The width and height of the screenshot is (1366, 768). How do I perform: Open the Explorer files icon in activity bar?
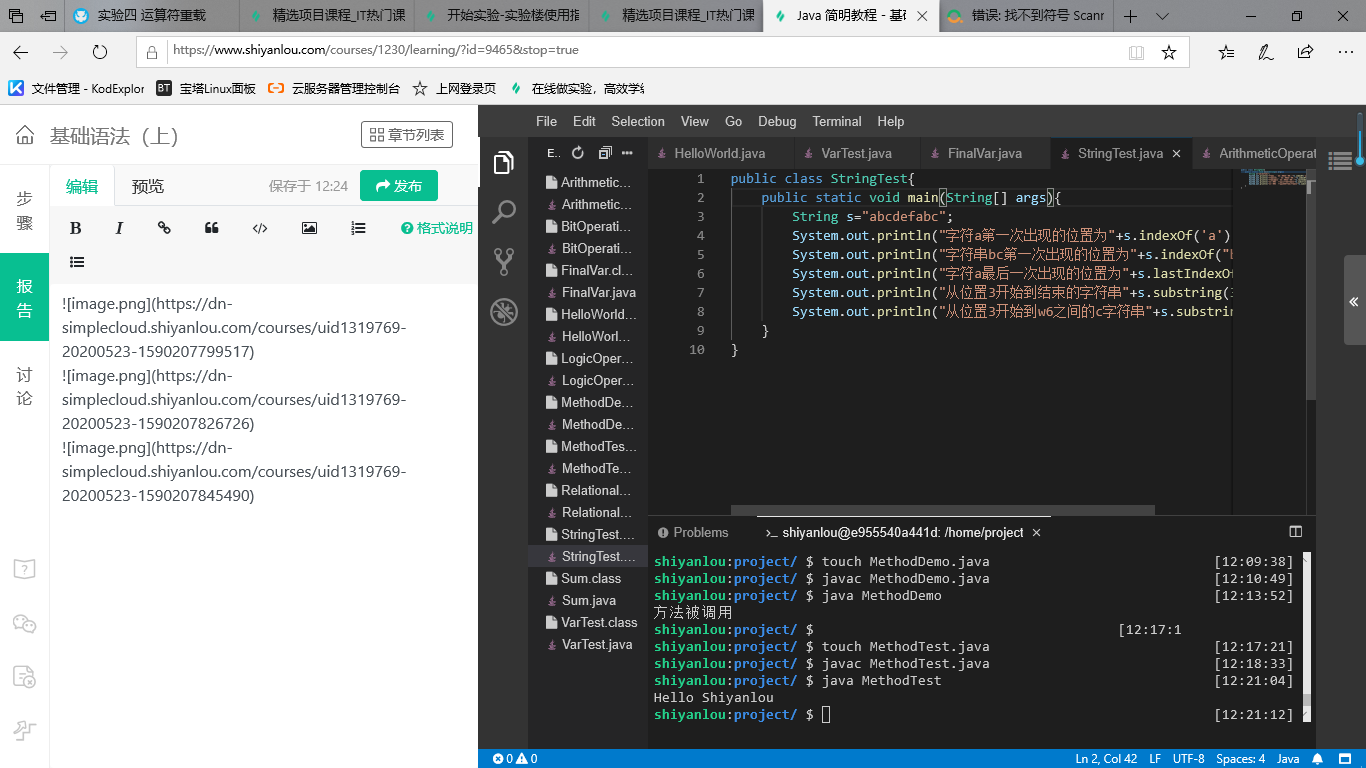[503, 162]
